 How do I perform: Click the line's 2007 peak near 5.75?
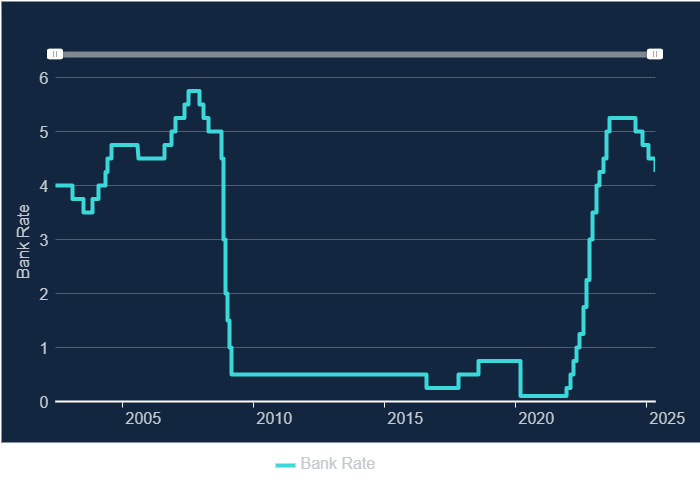click(194, 91)
